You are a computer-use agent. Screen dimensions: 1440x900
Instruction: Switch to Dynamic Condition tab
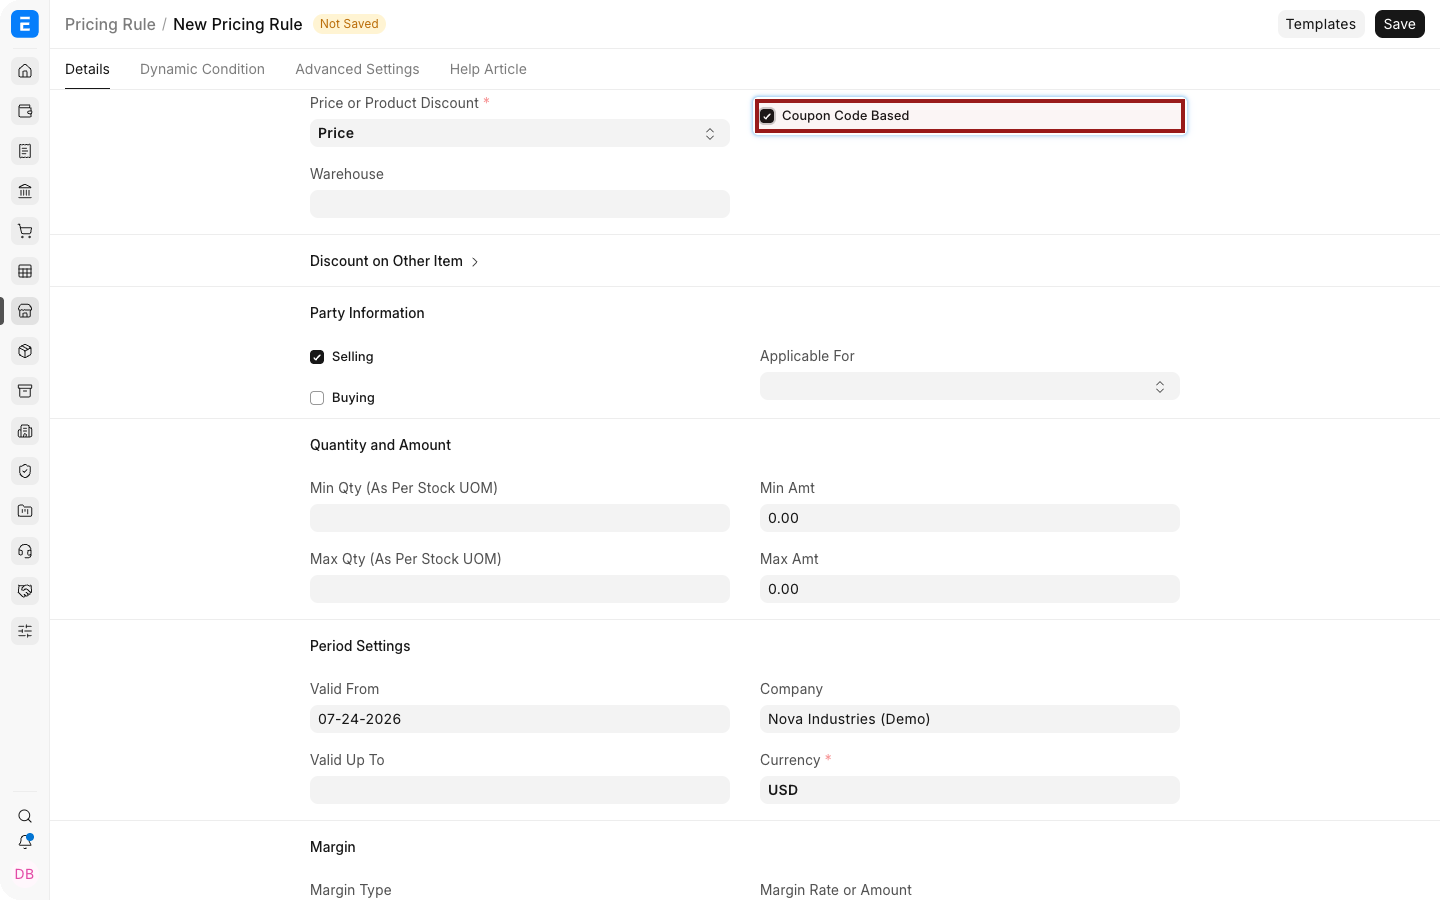(x=202, y=69)
